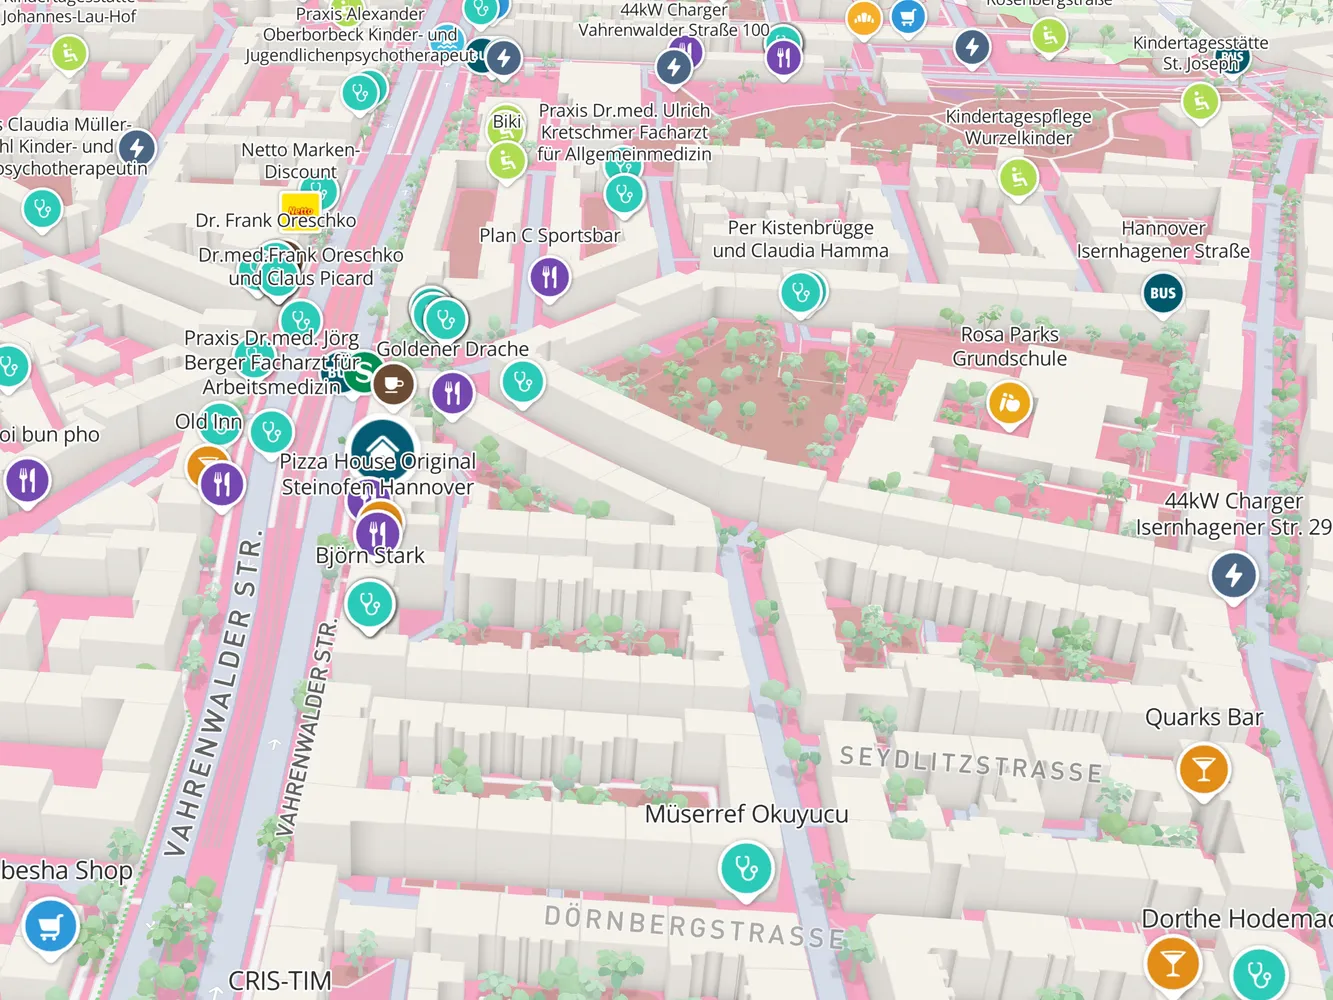The width and height of the screenshot is (1333, 1000).
Task: Click the Goldener Drache label
Action: [x=453, y=349]
